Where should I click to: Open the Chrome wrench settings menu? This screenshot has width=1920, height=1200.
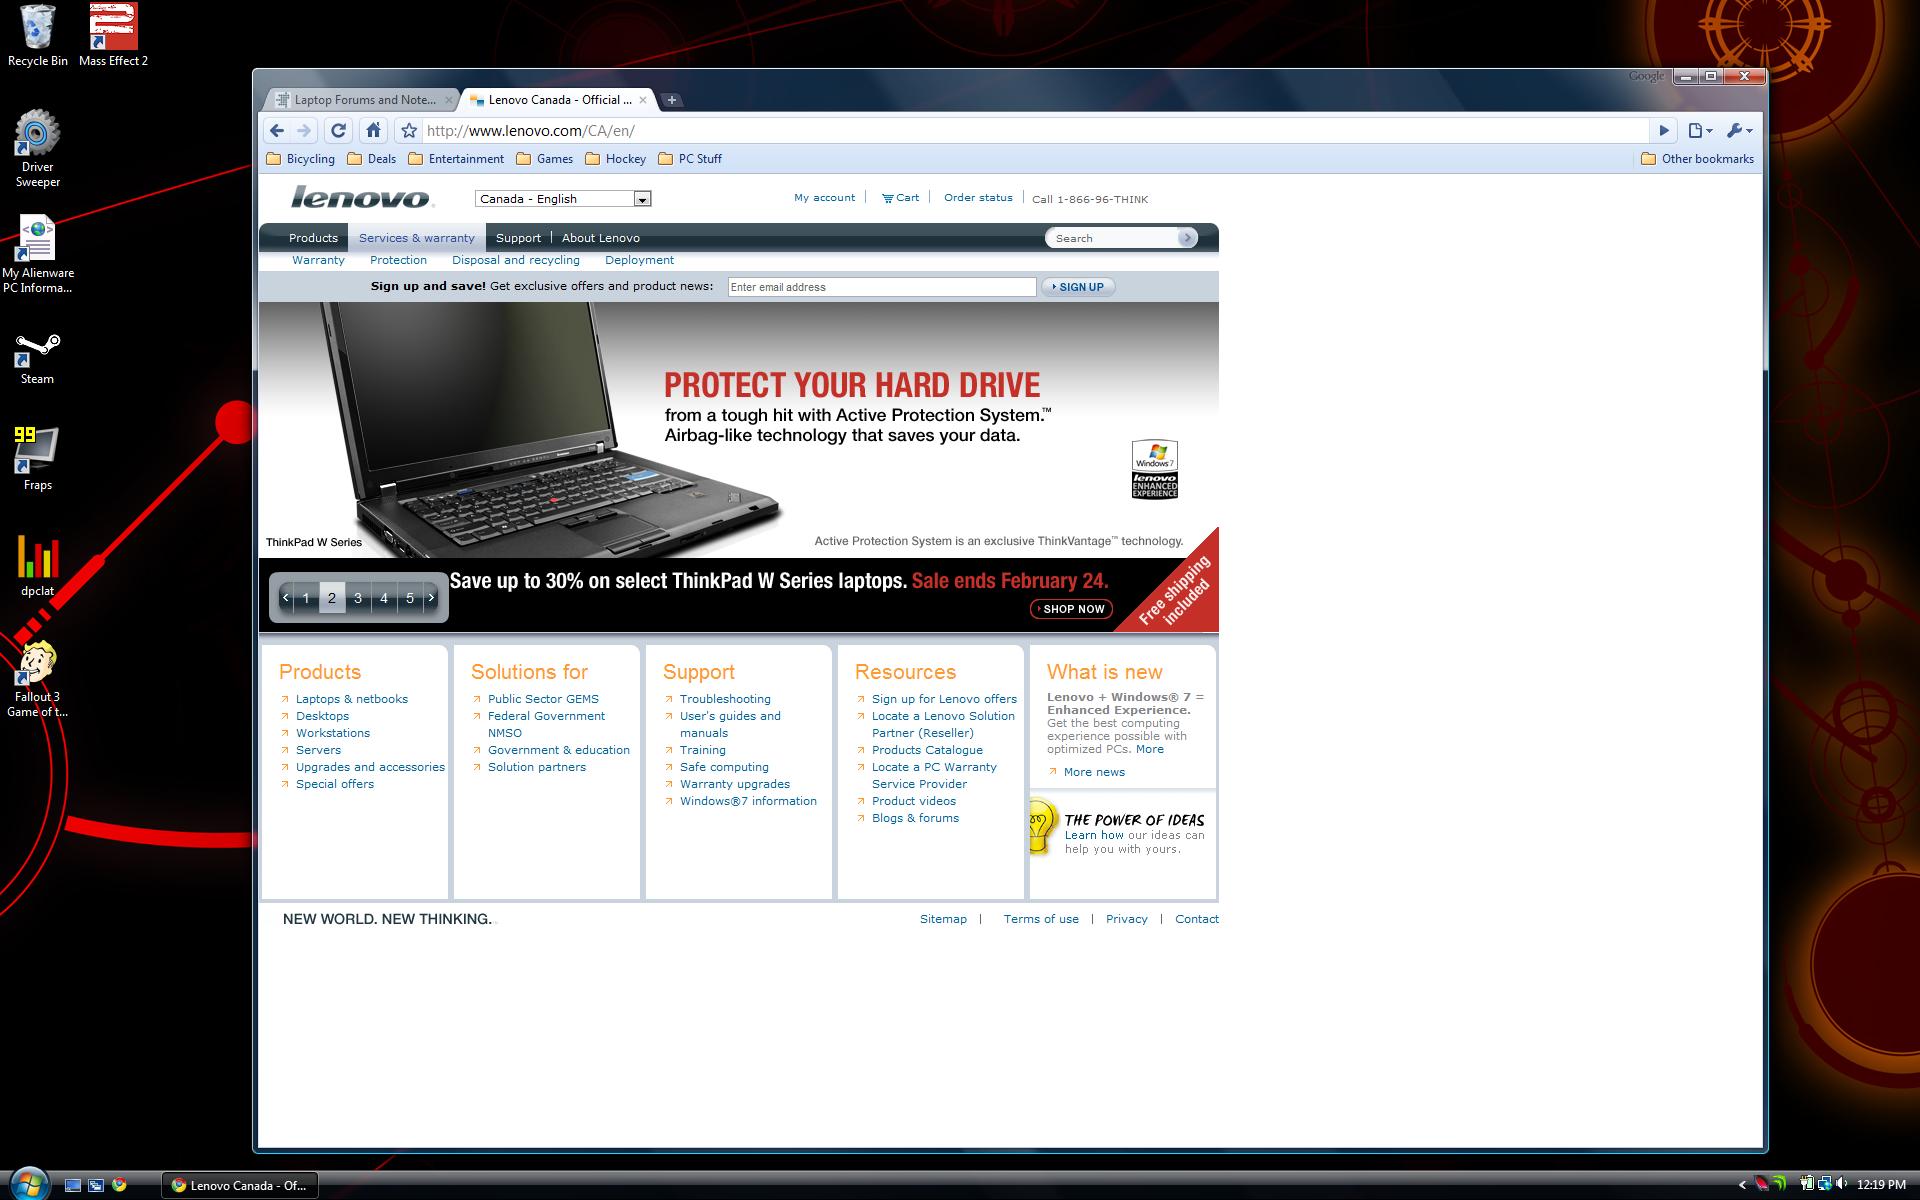pyautogui.click(x=1739, y=130)
